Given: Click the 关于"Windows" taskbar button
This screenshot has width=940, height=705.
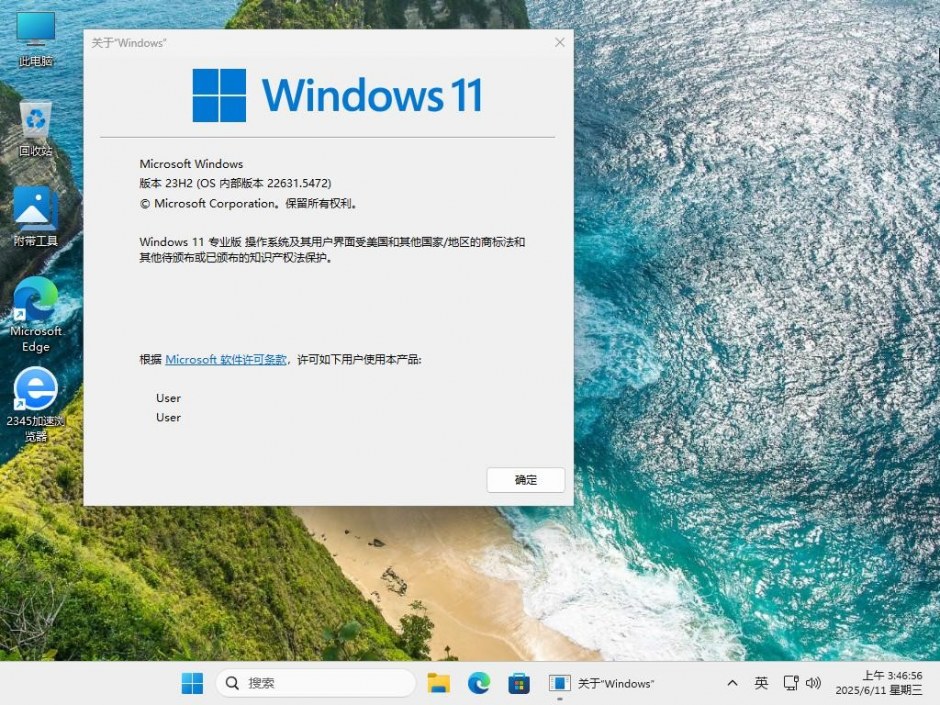Looking at the screenshot, I should click(602, 683).
